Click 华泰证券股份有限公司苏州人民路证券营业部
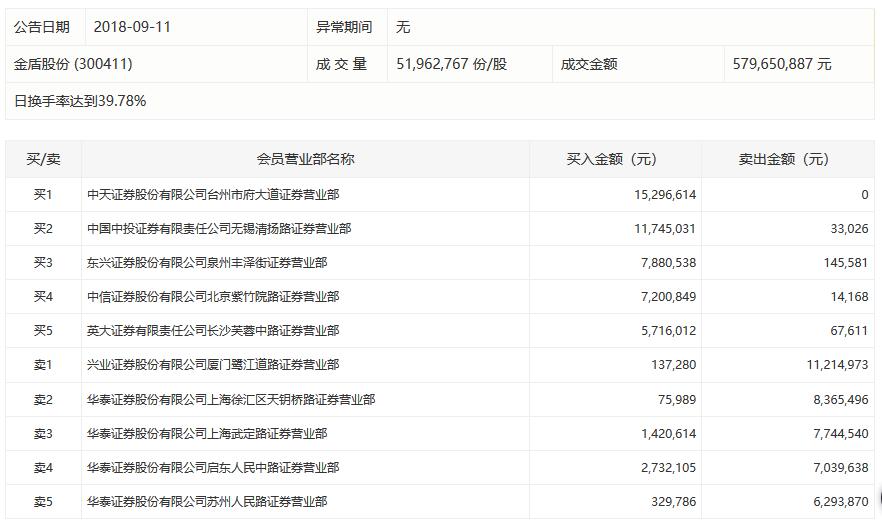The height and width of the screenshot is (528, 882). click(207, 502)
